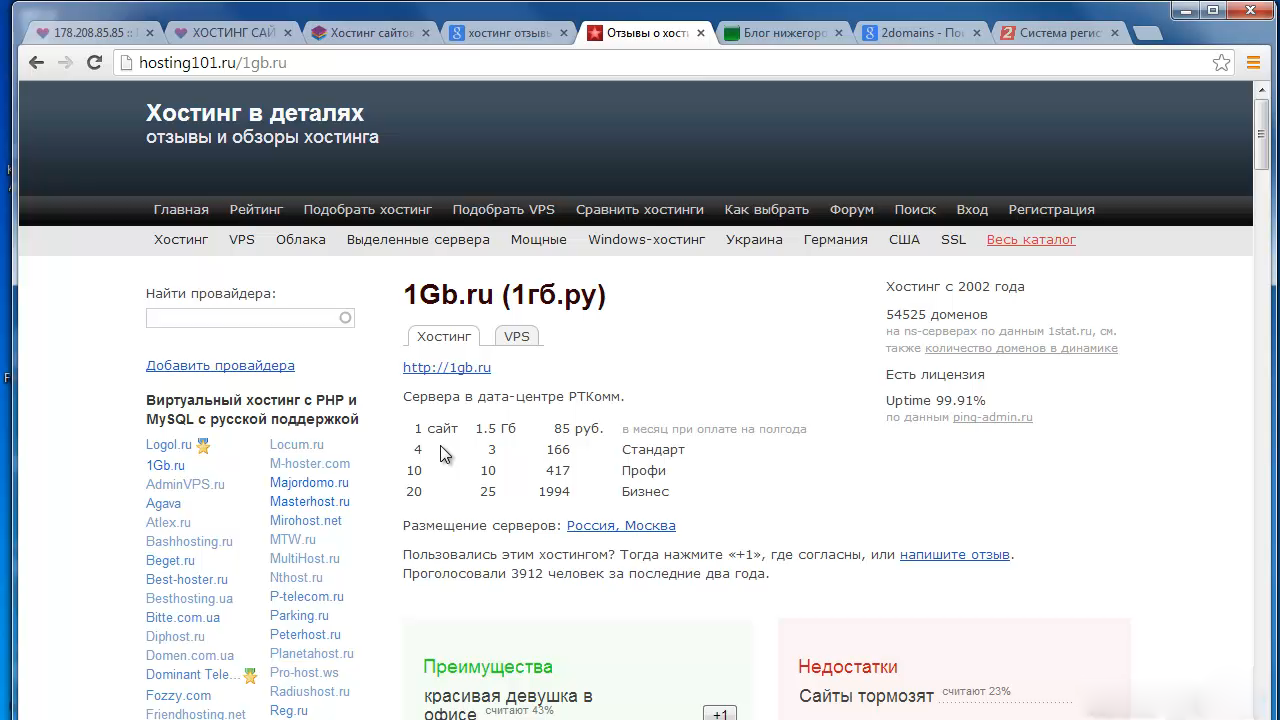Select 'Германия' category
This screenshot has height=720, width=1280.
(836, 240)
